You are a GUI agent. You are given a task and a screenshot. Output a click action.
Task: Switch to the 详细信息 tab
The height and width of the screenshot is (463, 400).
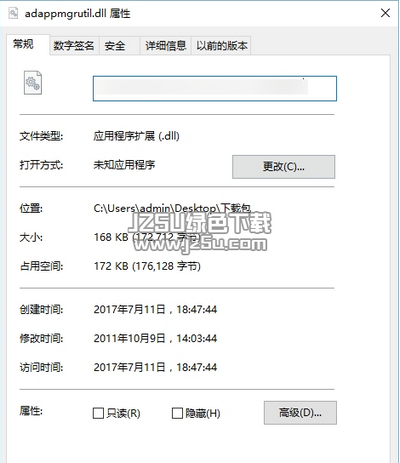(x=165, y=46)
